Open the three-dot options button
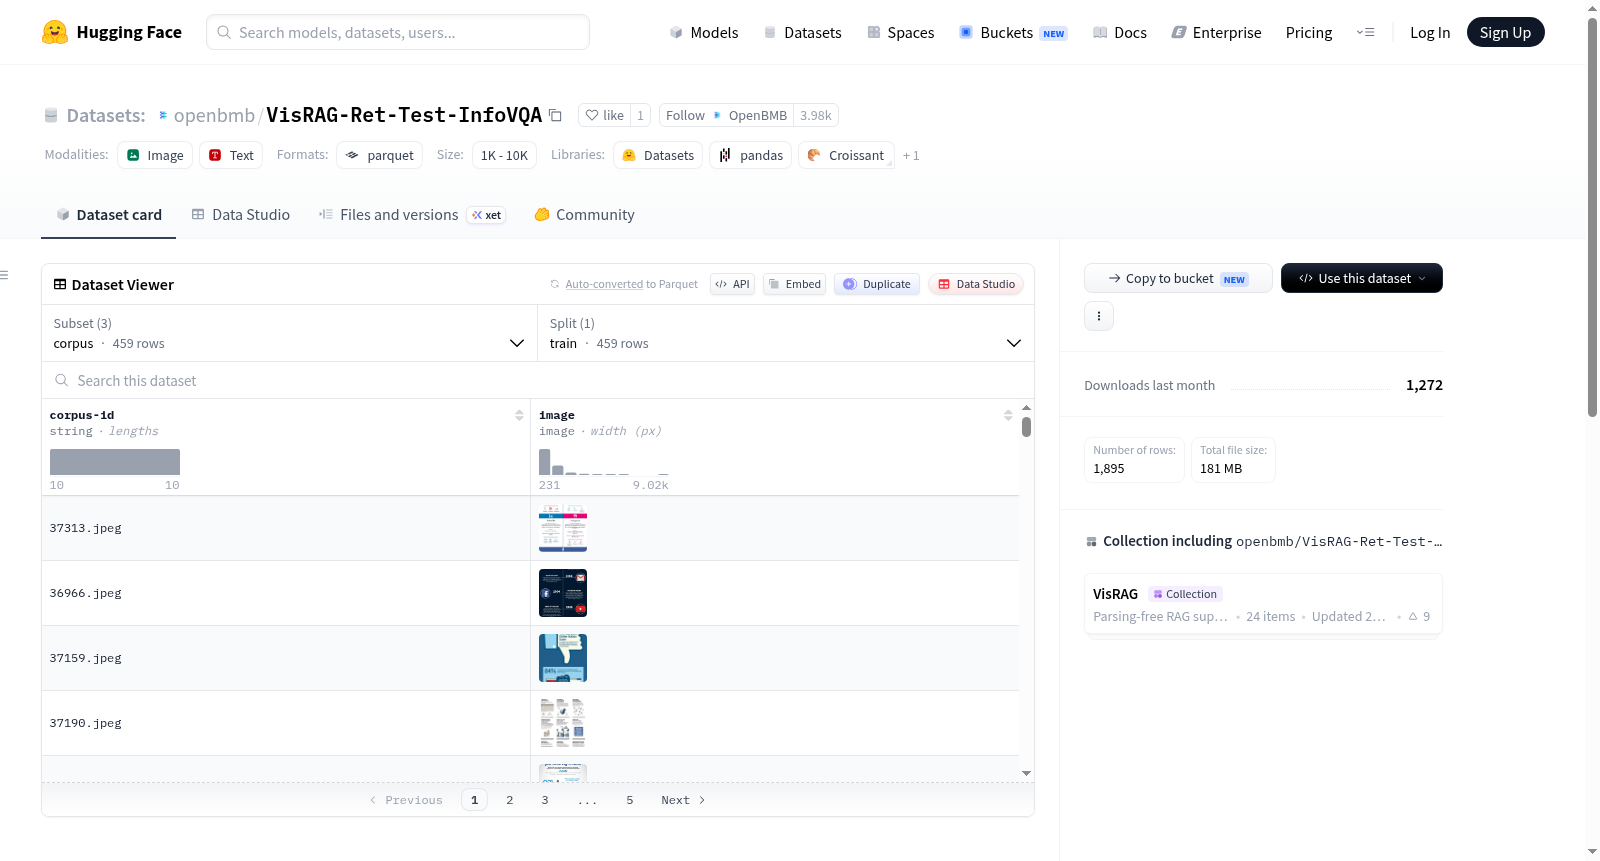The width and height of the screenshot is (1600, 861). point(1099,316)
